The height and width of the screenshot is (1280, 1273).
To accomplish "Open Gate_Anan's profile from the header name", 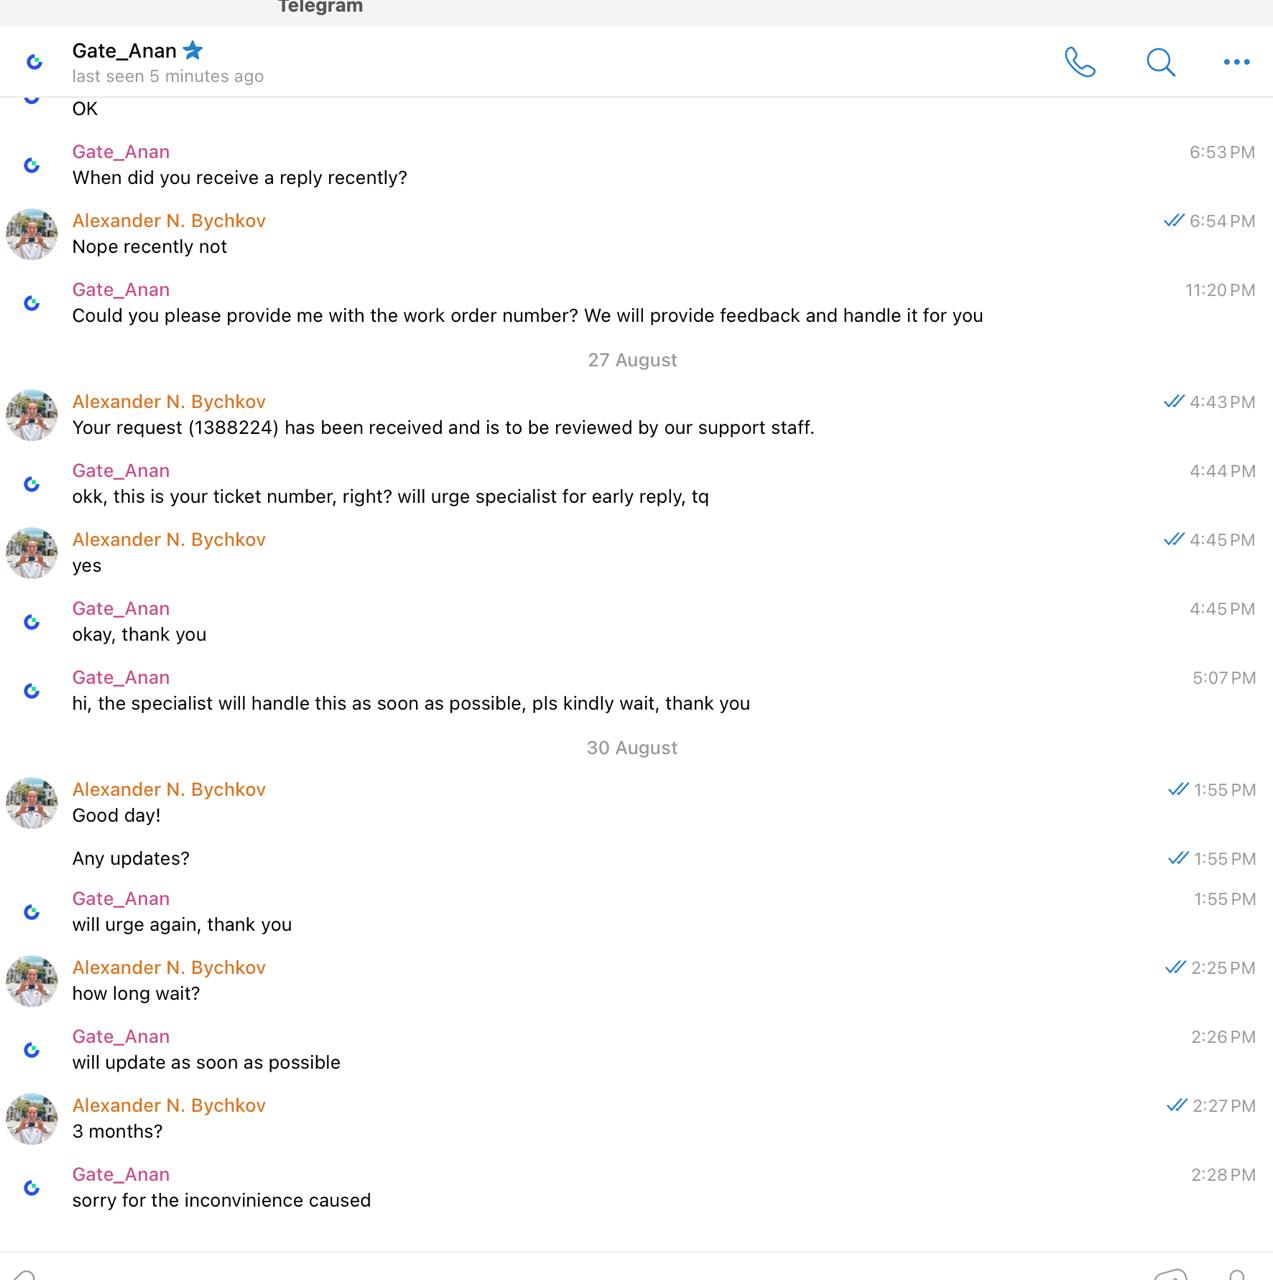I will pos(124,51).
